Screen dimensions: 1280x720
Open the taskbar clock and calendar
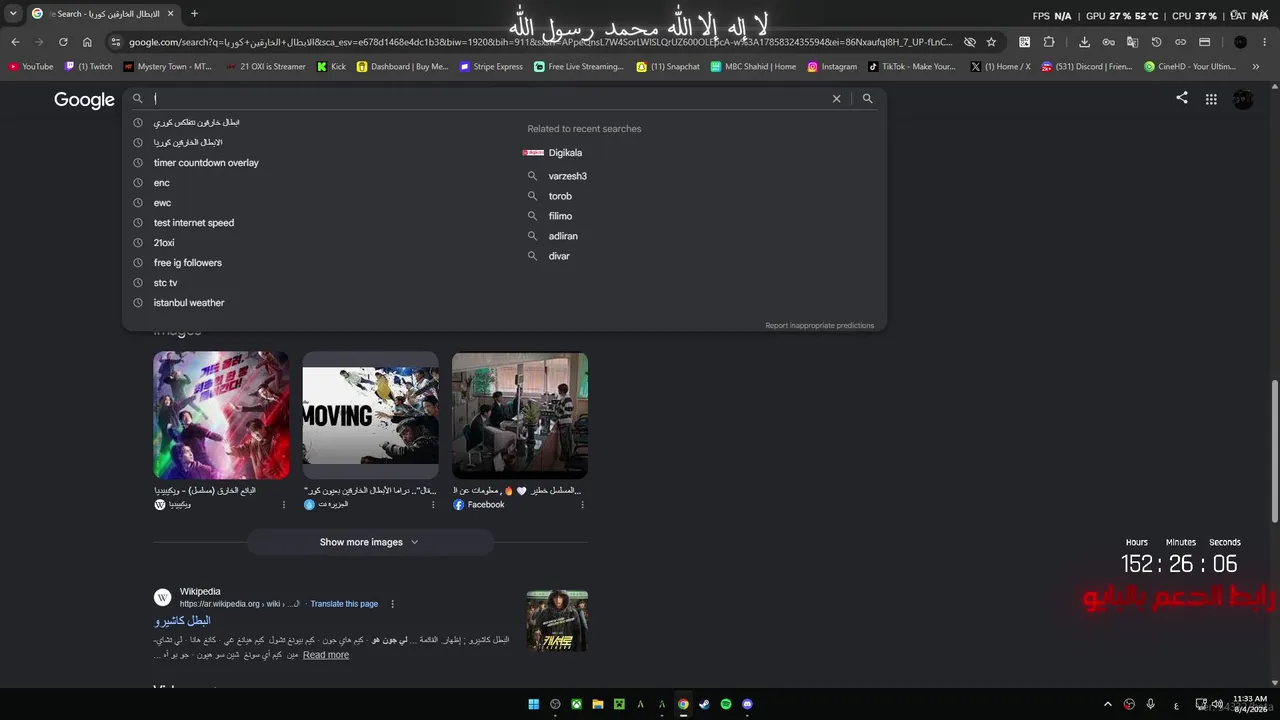[x=1250, y=704]
